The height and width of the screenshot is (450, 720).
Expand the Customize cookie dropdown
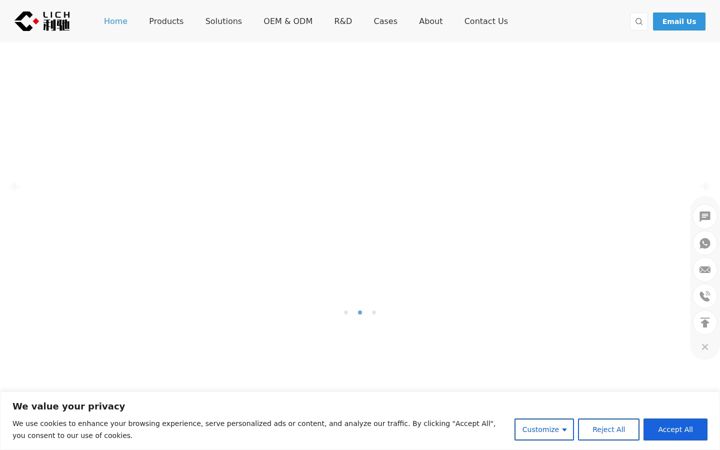click(544, 429)
